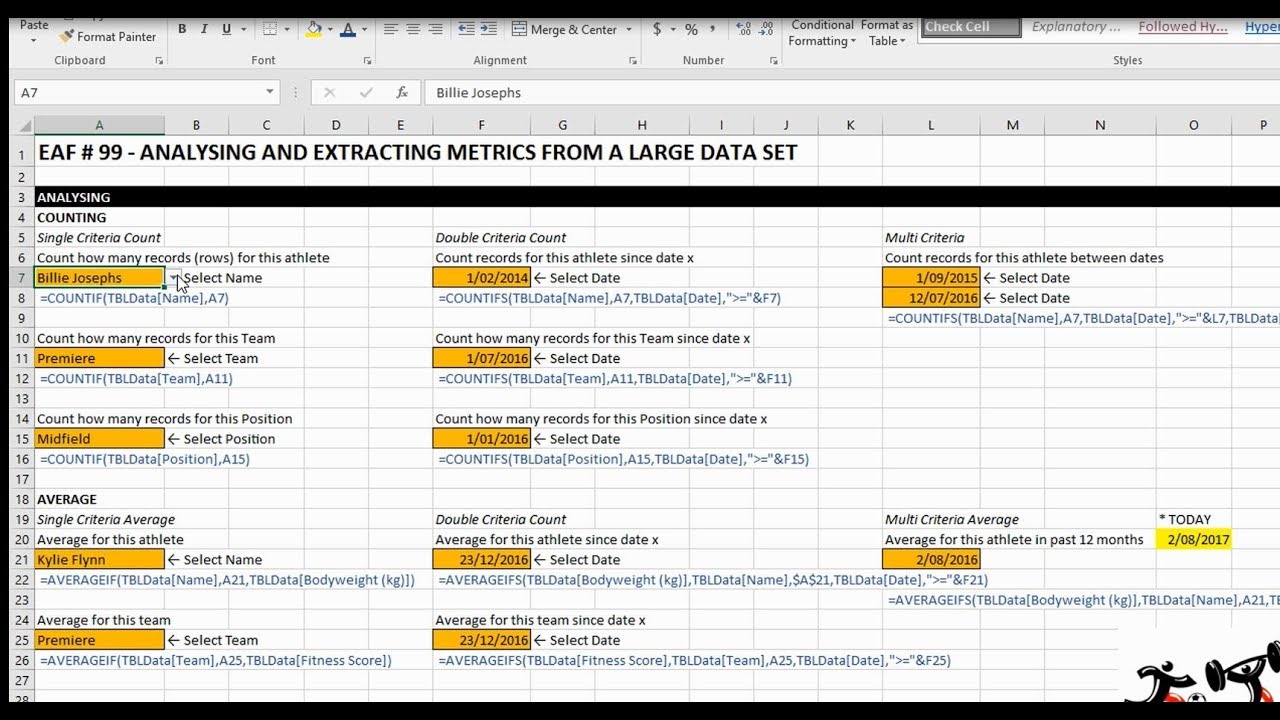
Task: Click Merge & Center
Action: pyautogui.click(x=565, y=30)
